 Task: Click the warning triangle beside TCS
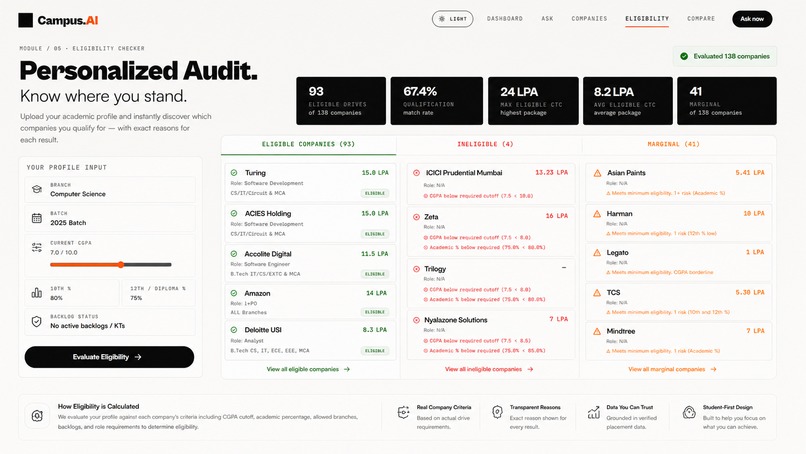click(x=597, y=293)
